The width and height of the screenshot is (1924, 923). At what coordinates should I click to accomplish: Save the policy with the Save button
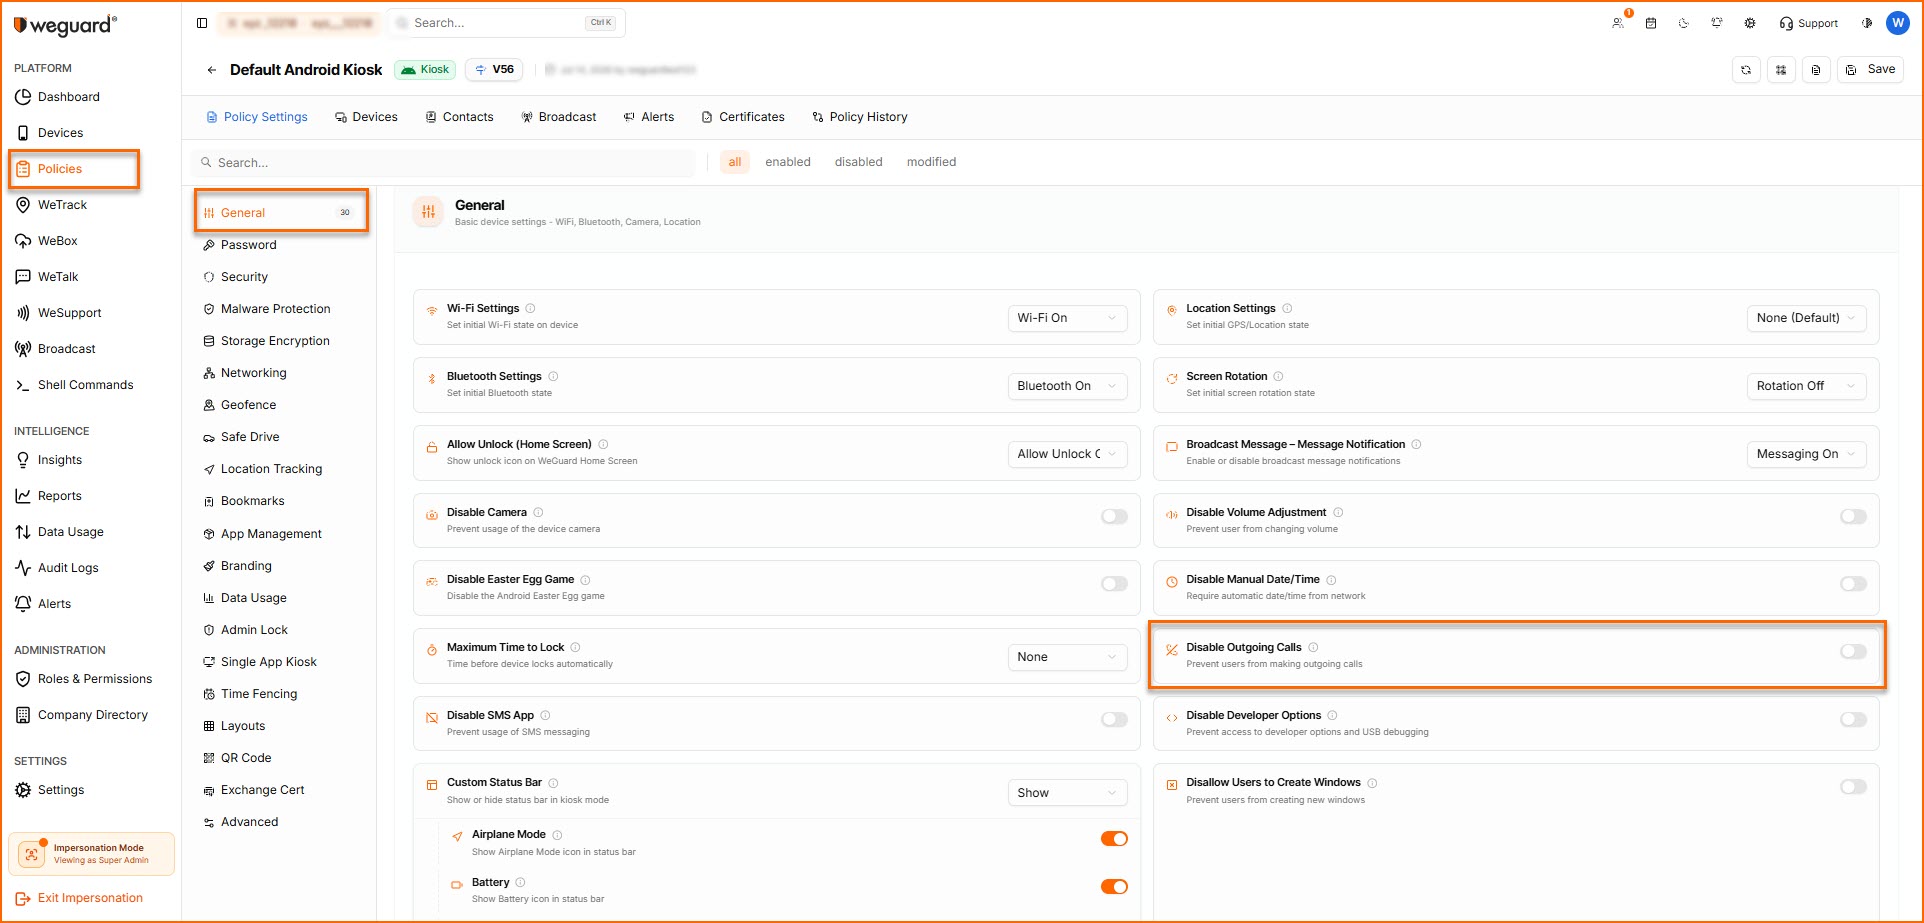coord(1870,70)
